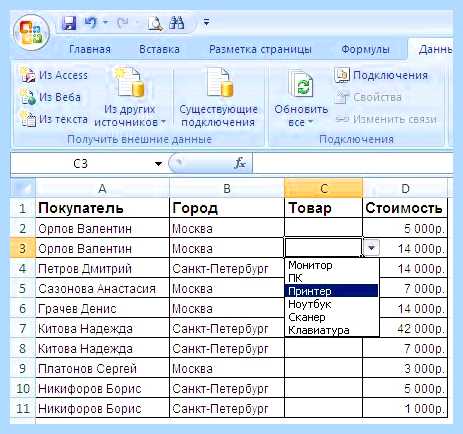Import data with Из текста
The height and width of the screenshot is (434, 463).
(54, 119)
